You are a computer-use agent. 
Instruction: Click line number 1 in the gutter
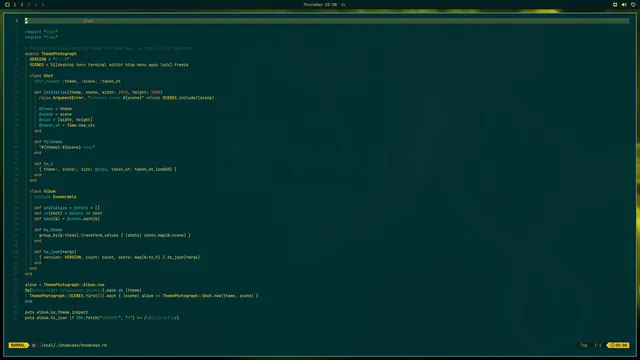pos(17,20)
